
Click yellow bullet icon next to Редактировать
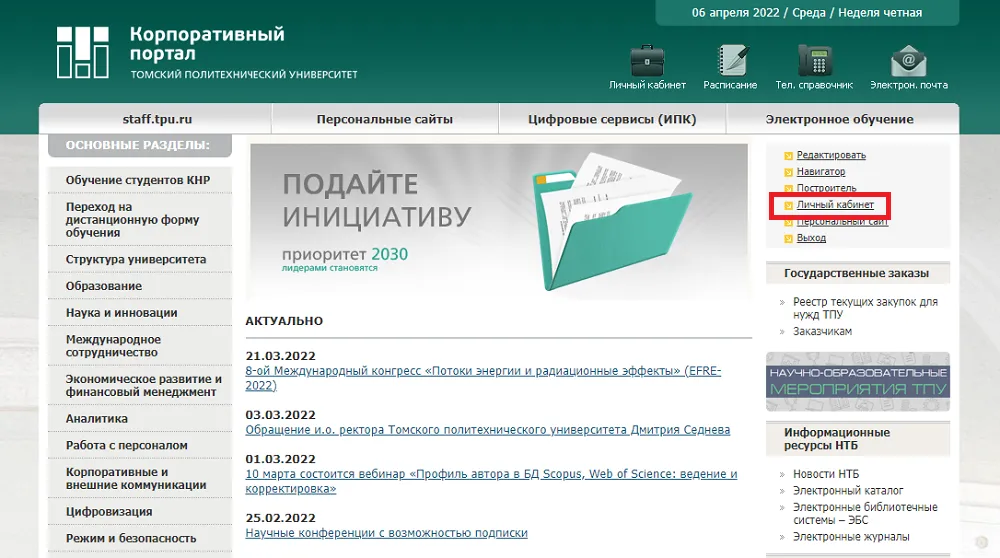(788, 156)
